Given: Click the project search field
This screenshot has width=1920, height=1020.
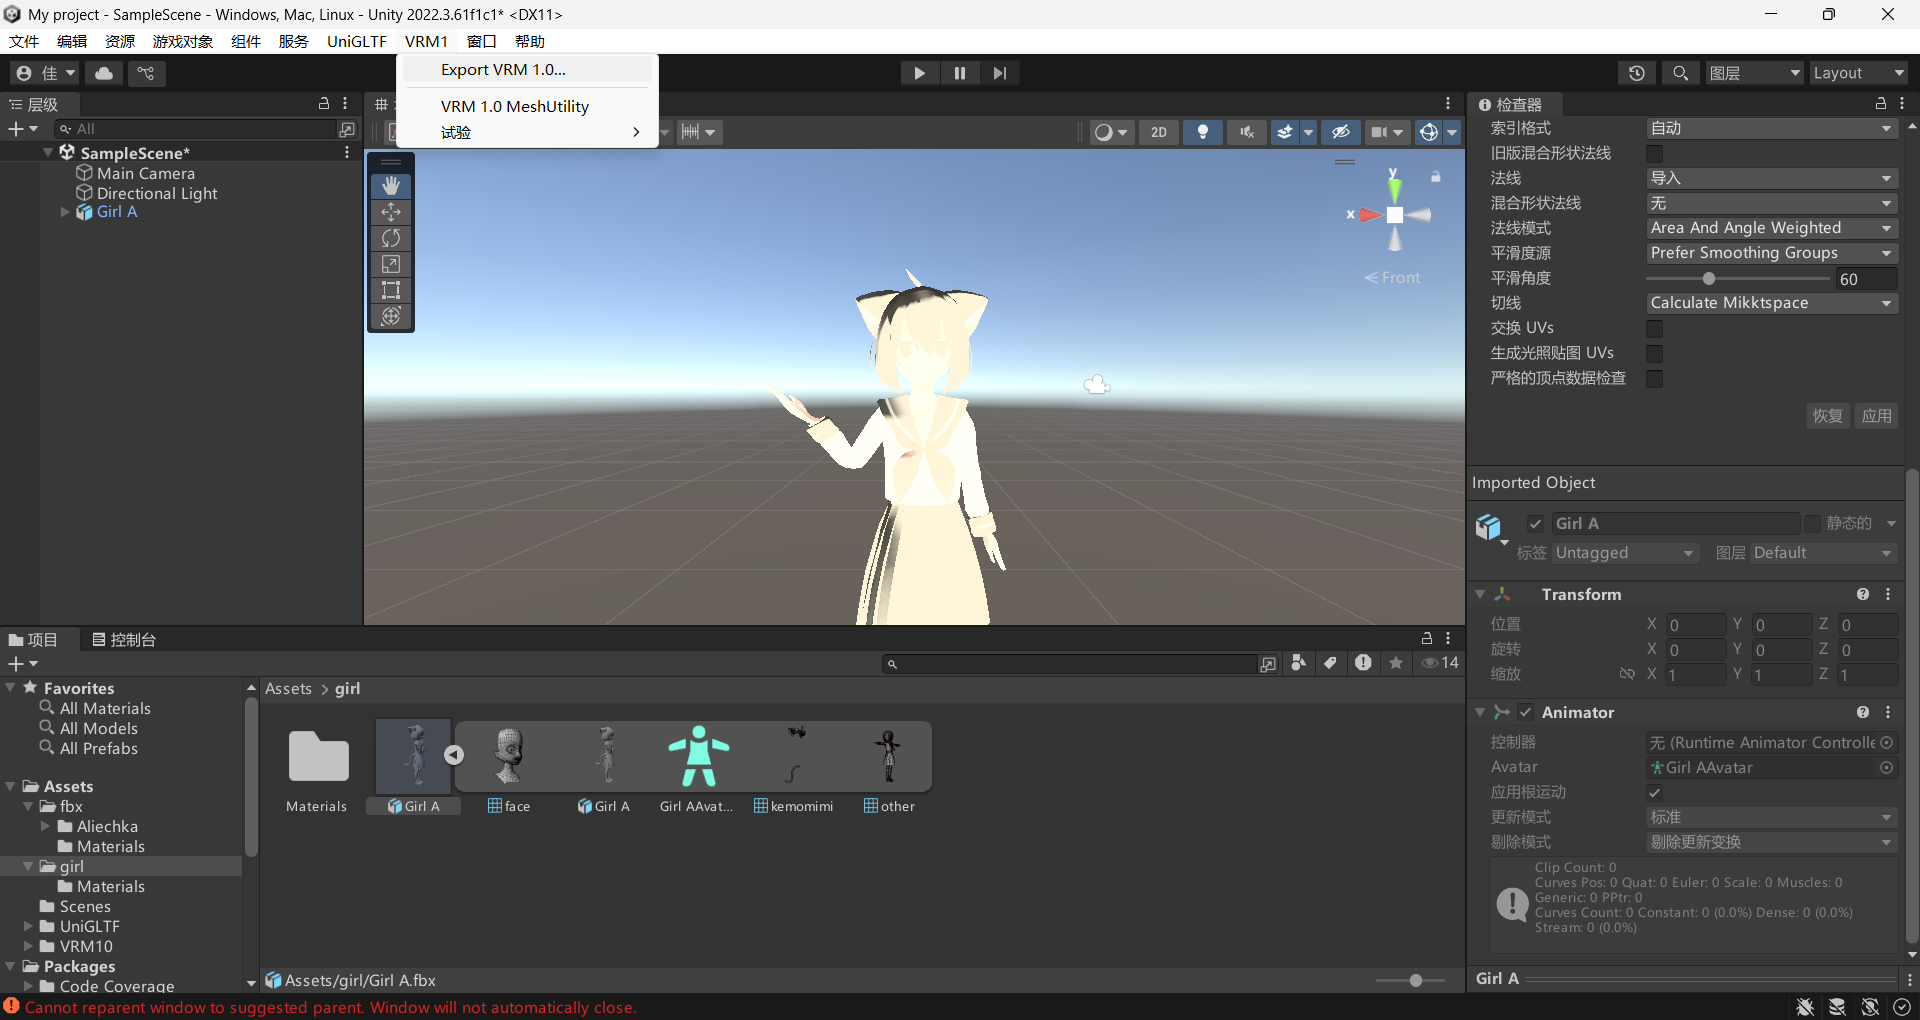Looking at the screenshot, I should click(x=1070, y=664).
